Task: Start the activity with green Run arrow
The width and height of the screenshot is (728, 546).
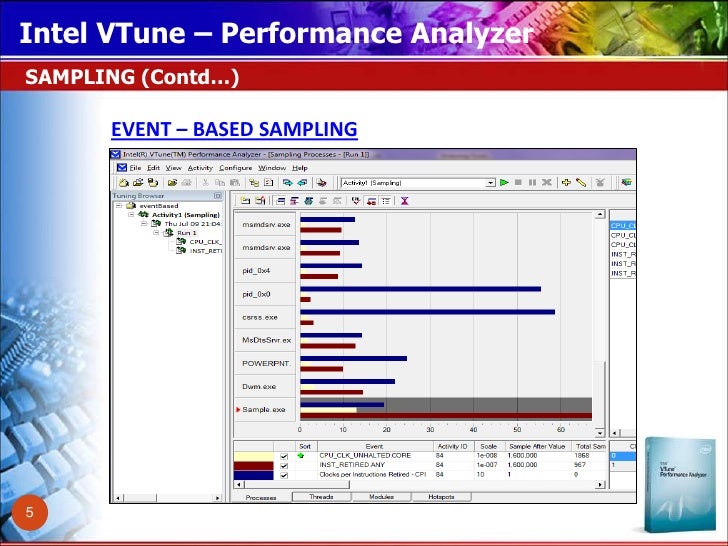Action: [x=504, y=182]
